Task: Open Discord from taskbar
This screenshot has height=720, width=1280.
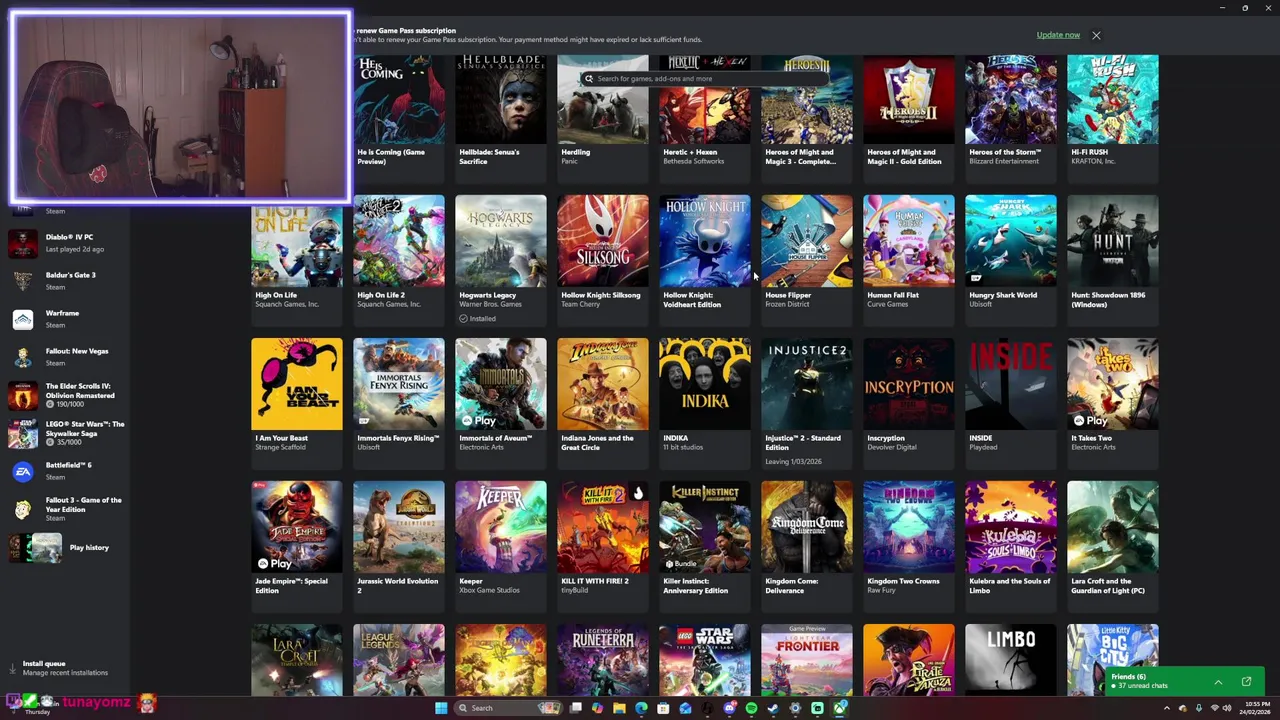Action: [x=729, y=708]
